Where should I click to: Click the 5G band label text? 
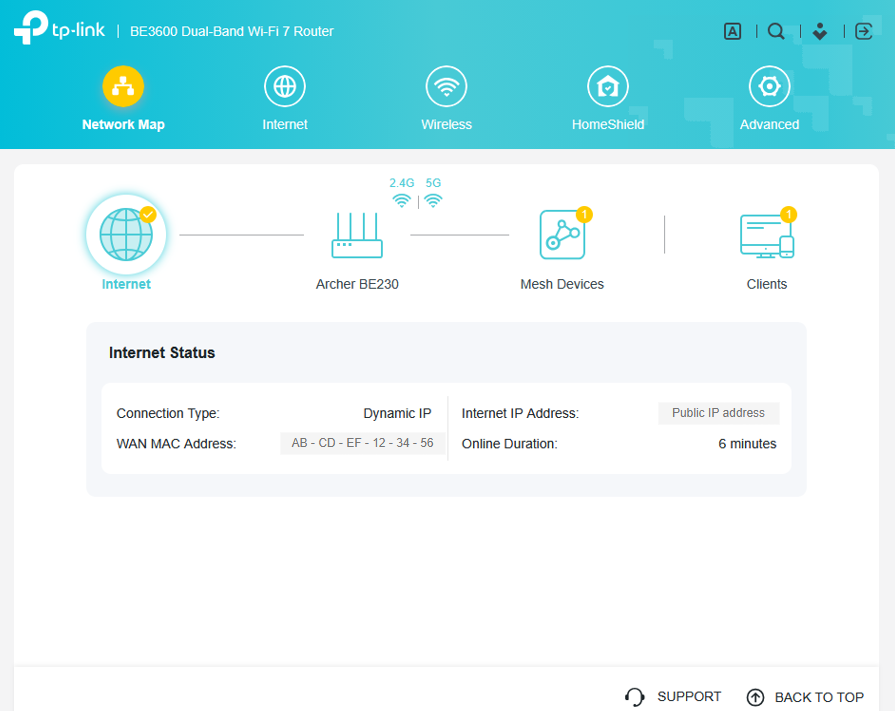(433, 183)
